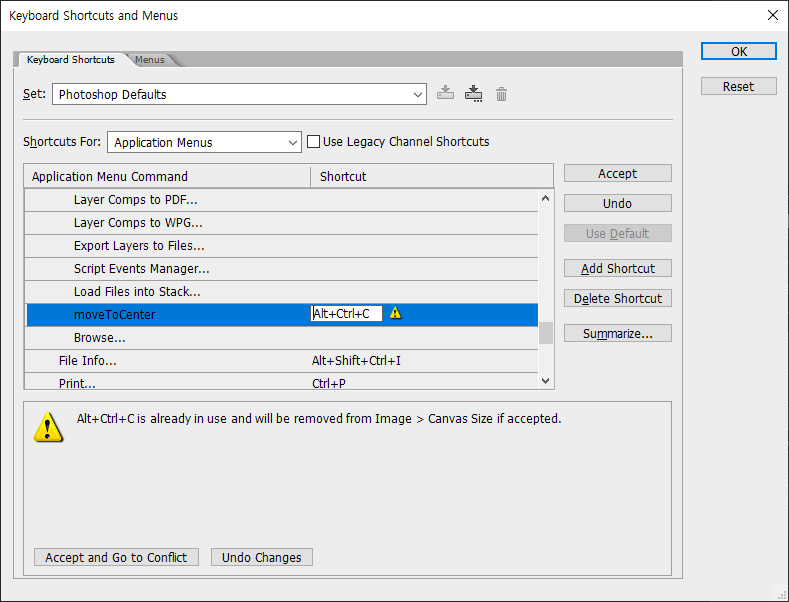The width and height of the screenshot is (789, 602).
Task: Switch to the Menus tab
Action: pyautogui.click(x=149, y=59)
